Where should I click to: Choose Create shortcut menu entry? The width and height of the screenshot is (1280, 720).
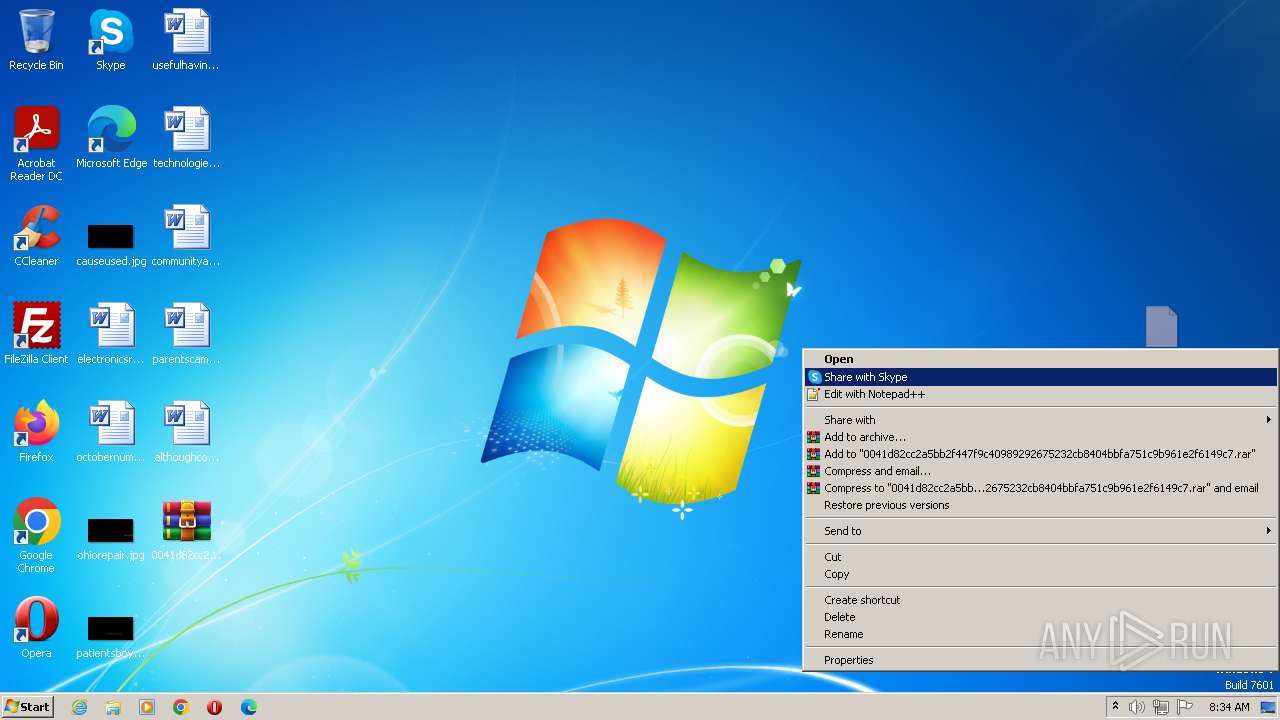point(1040,600)
